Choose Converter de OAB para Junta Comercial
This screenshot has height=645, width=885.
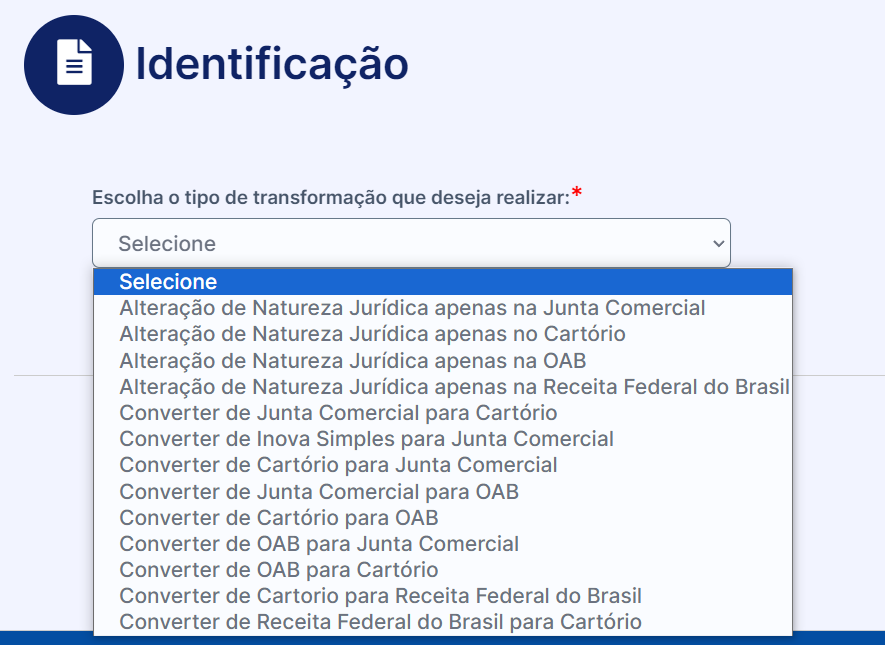tap(443, 543)
